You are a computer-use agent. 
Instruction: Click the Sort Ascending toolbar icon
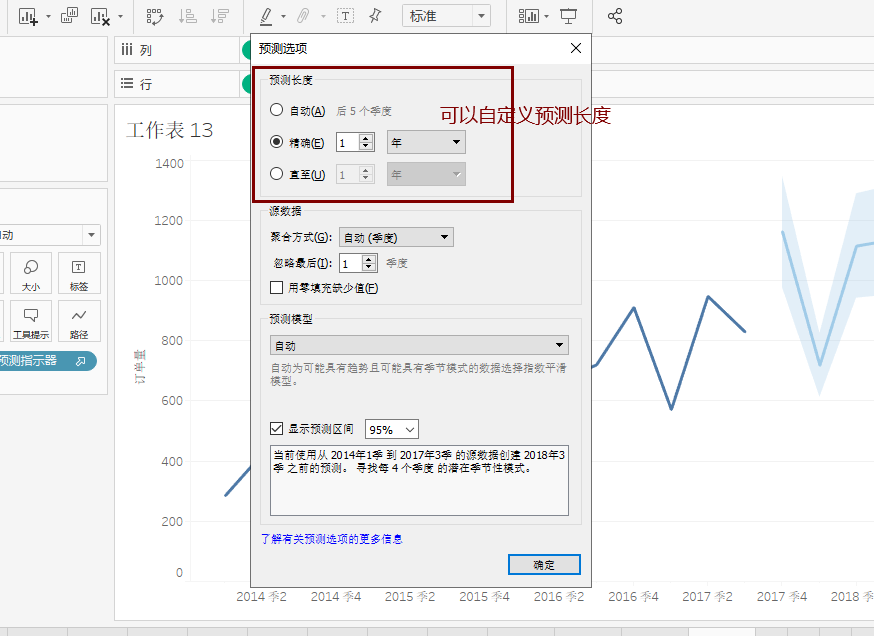[188, 16]
